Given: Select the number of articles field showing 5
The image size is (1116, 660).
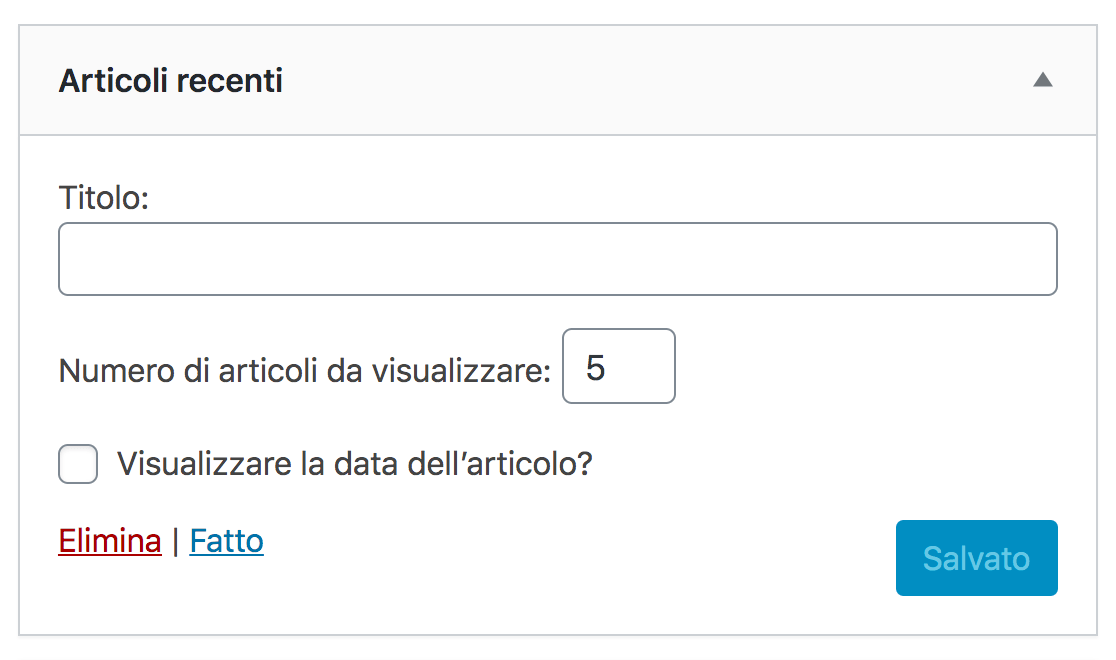Looking at the screenshot, I should click(x=618, y=366).
